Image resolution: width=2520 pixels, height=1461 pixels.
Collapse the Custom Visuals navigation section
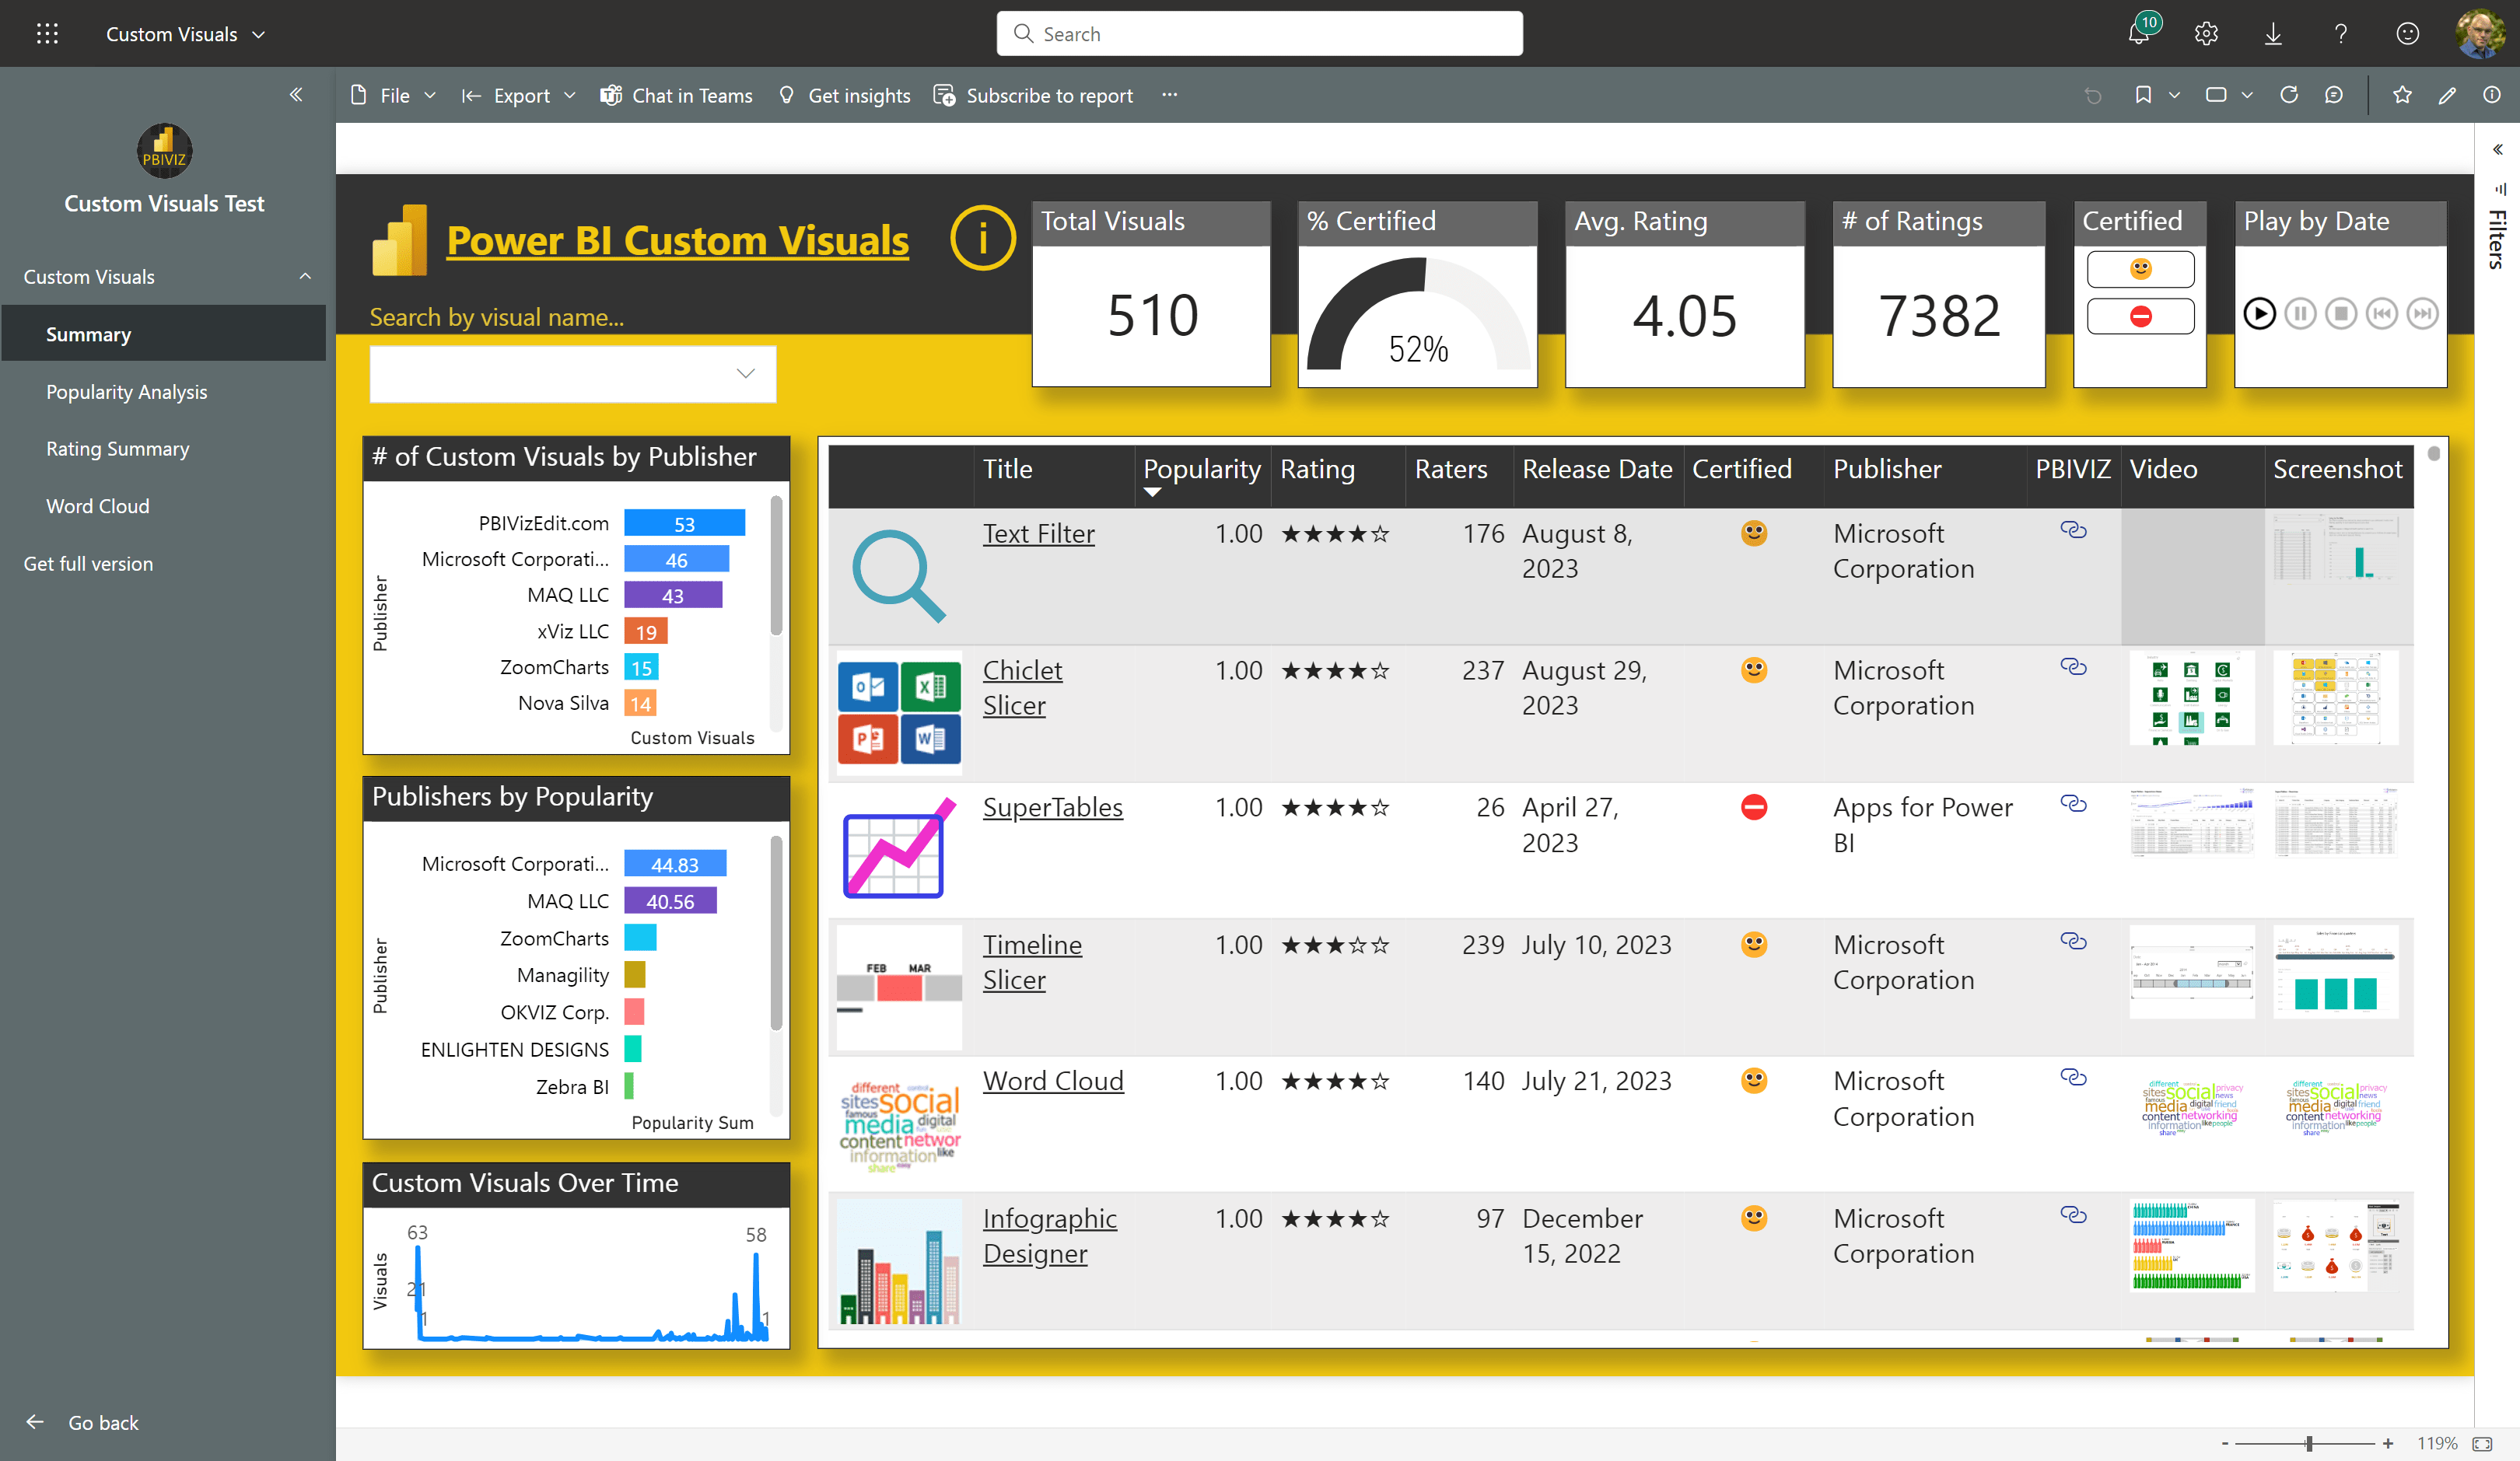click(x=305, y=277)
